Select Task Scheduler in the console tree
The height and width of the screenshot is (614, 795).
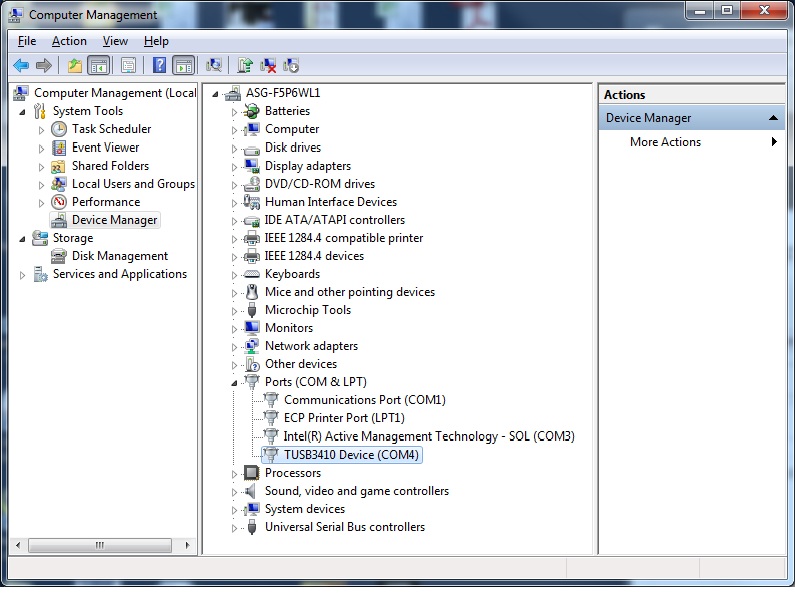click(112, 129)
